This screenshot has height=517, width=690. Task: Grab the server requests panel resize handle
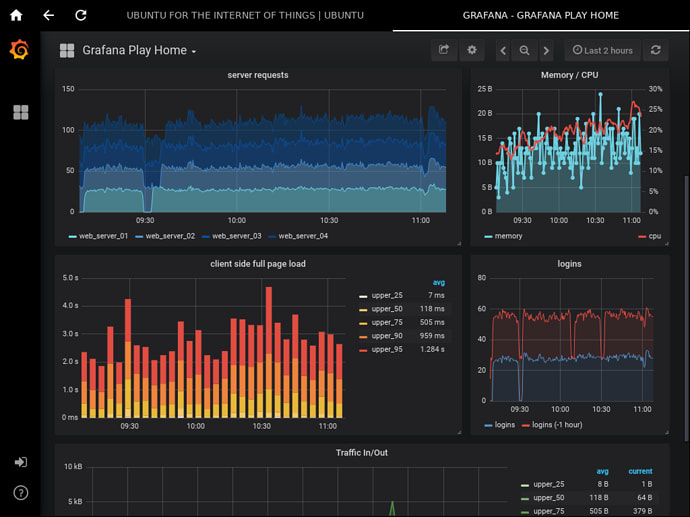click(x=459, y=243)
